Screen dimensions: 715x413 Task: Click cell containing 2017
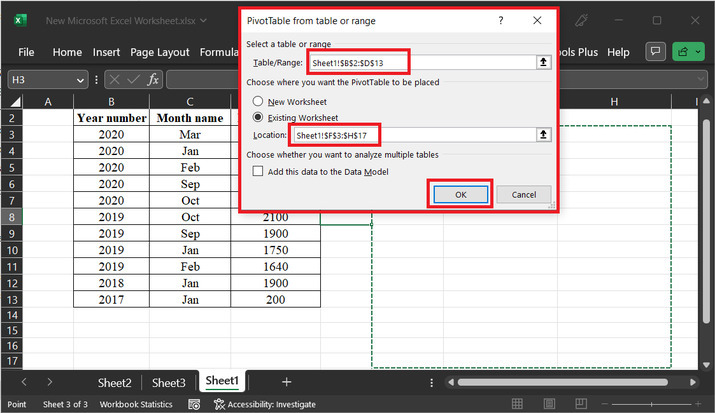click(111, 299)
